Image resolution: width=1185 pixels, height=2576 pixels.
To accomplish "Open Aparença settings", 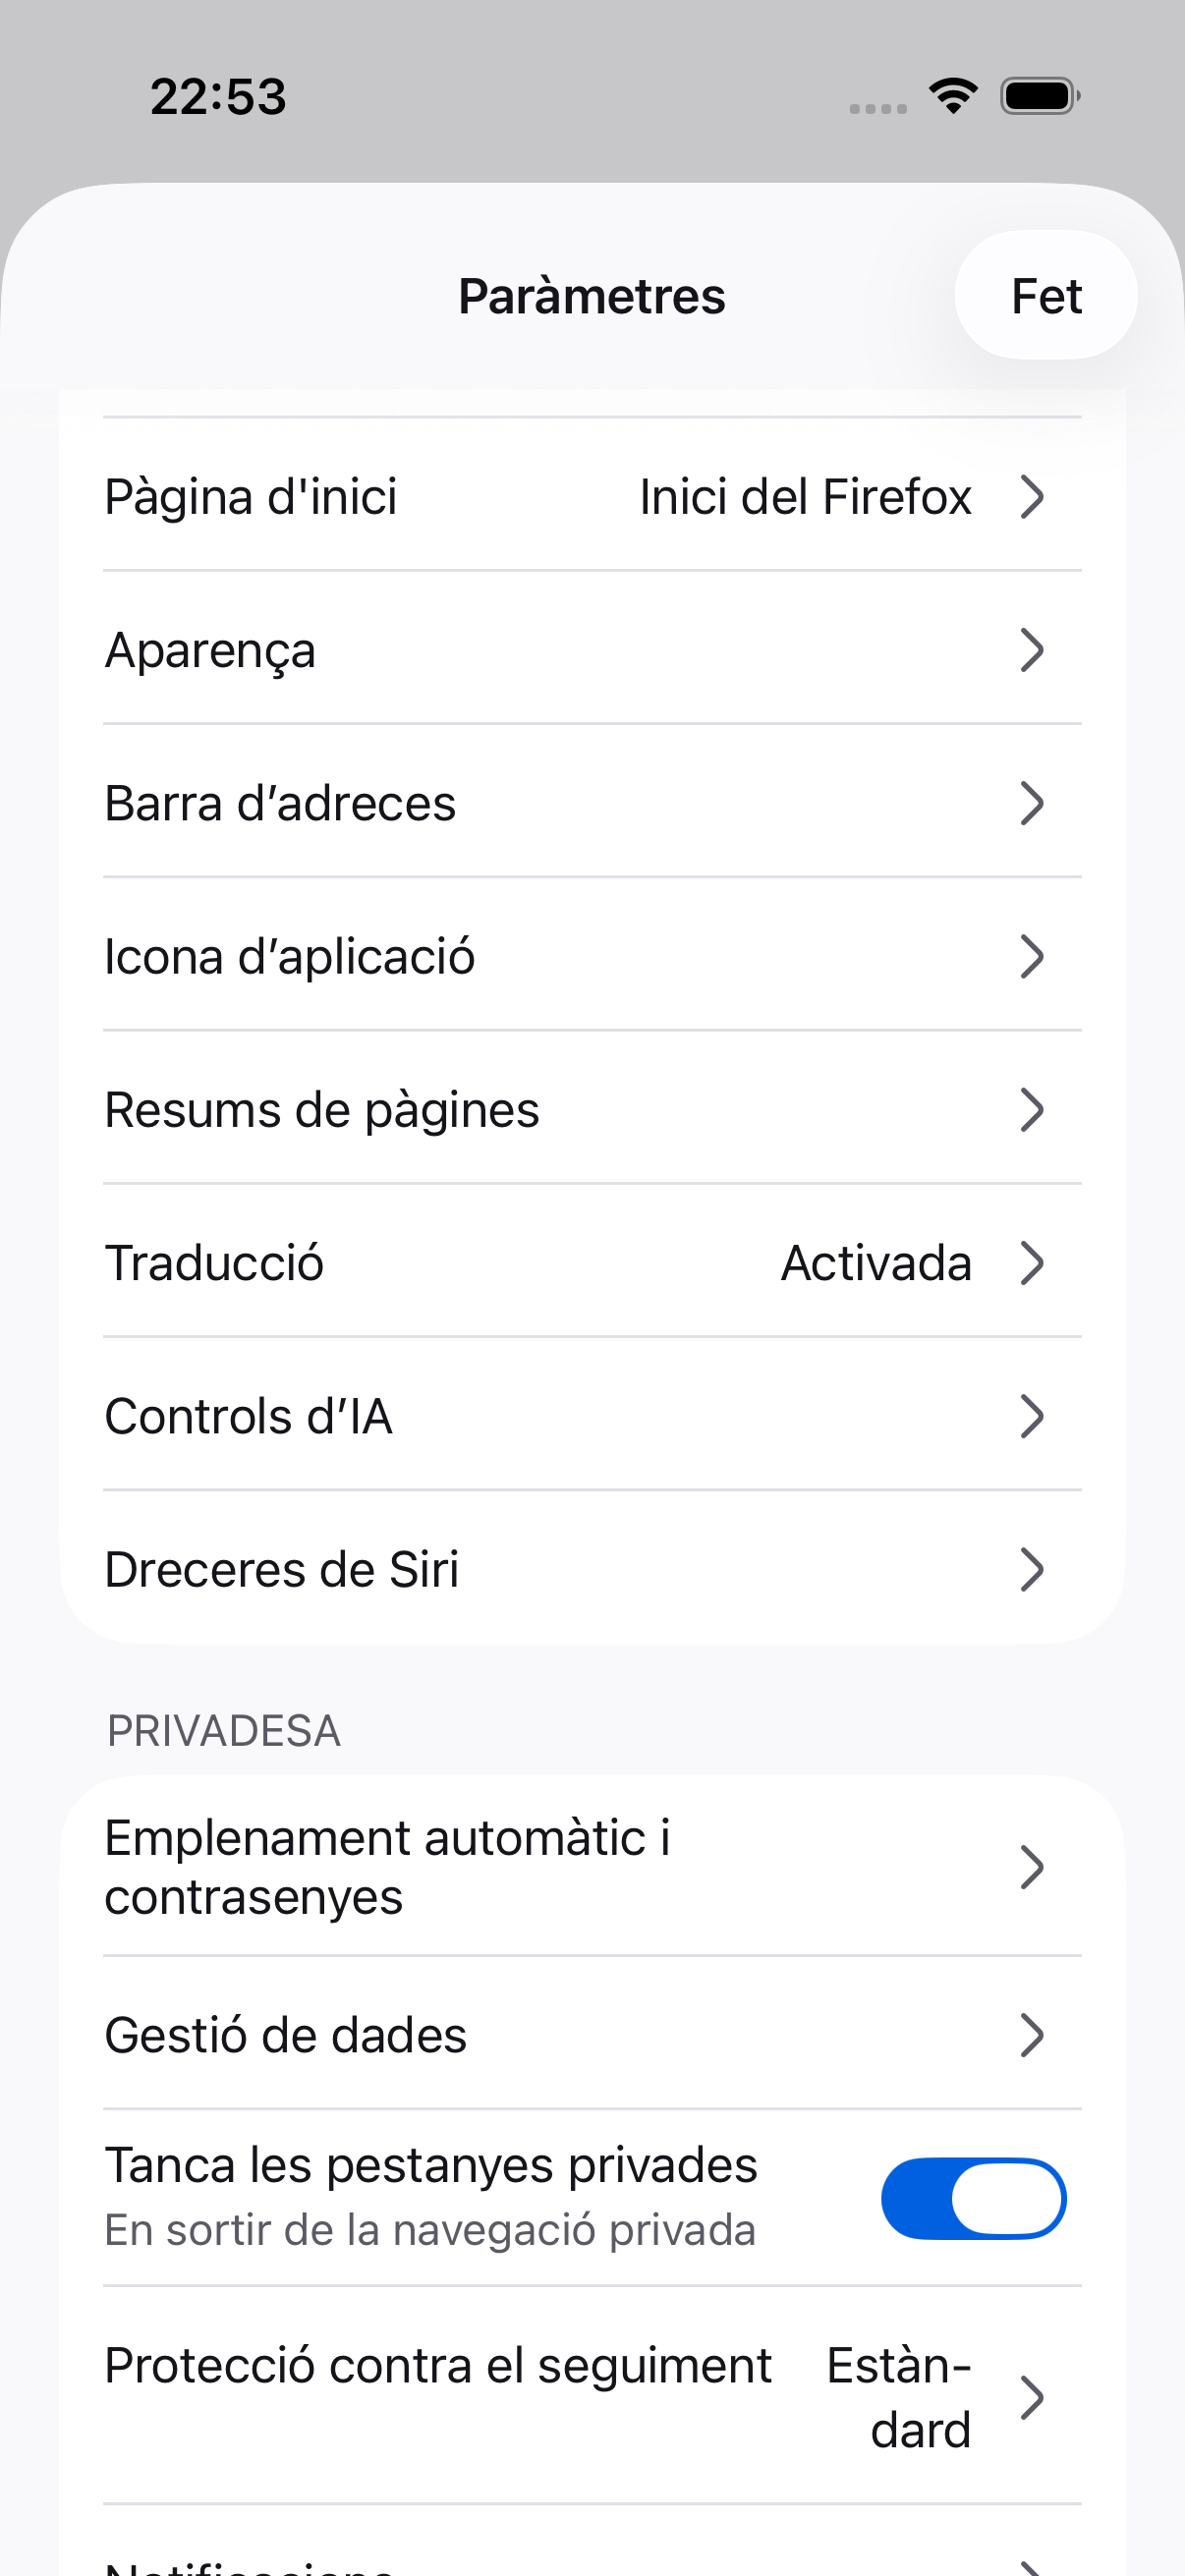I will click(x=592, y=649).
